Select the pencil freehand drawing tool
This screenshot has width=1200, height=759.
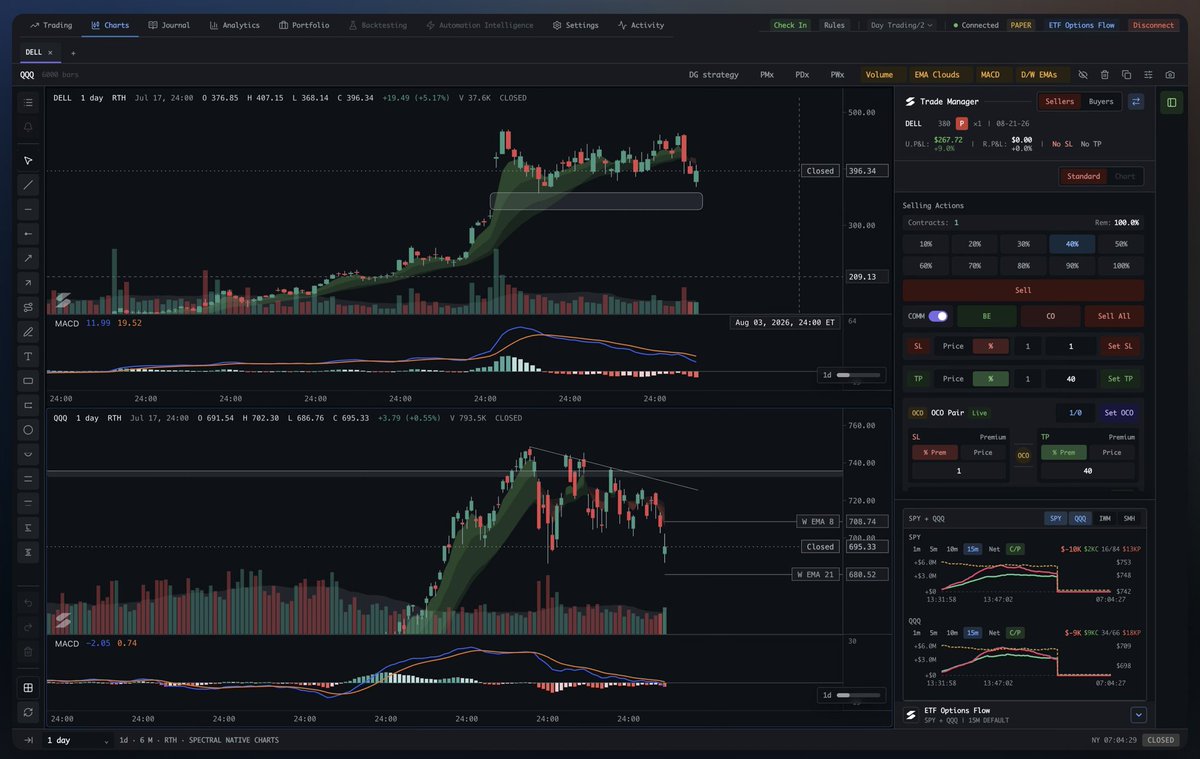tap(28, 332)
